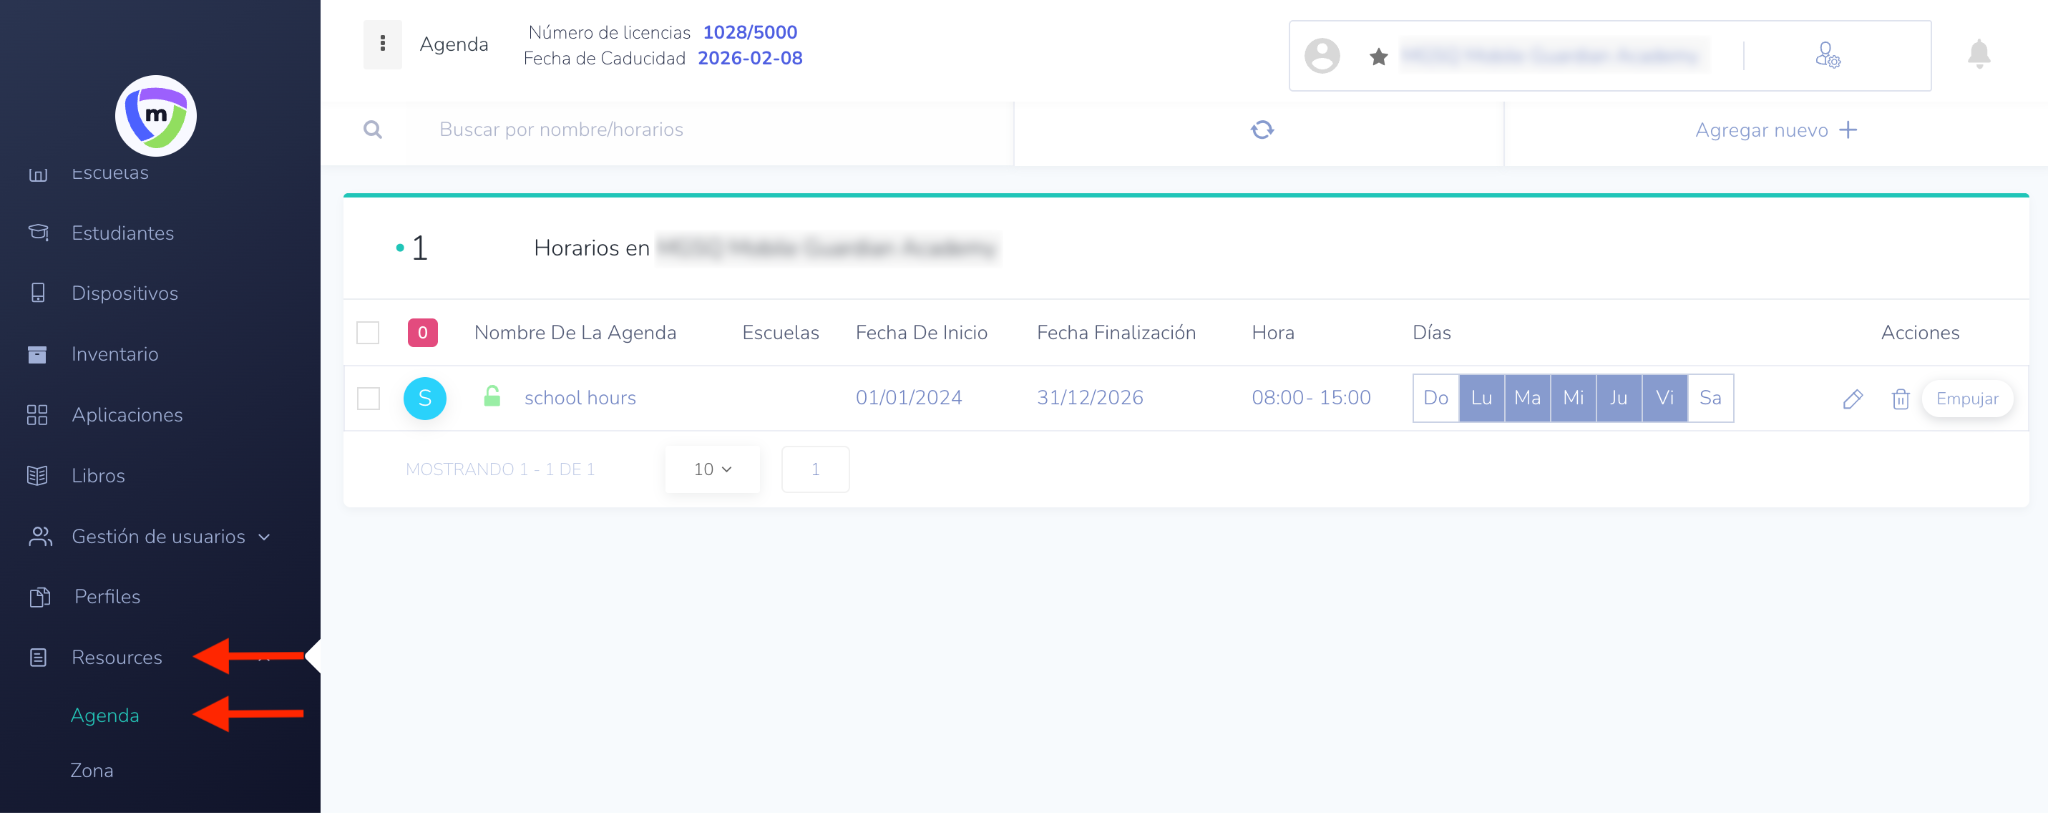Focus the Buscar por nombre/horarios search field

[x=700, y=130]
